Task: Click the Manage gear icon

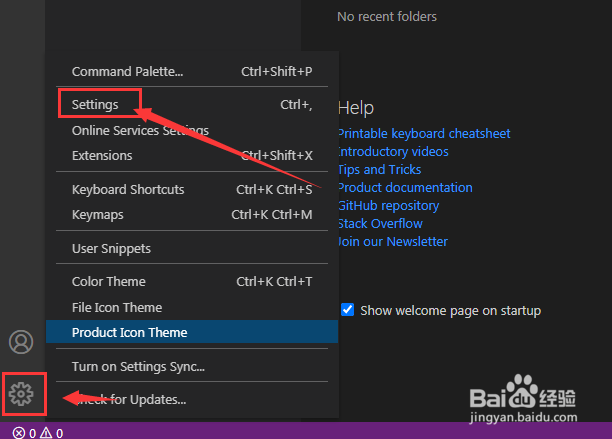Action: pos(21,394)
